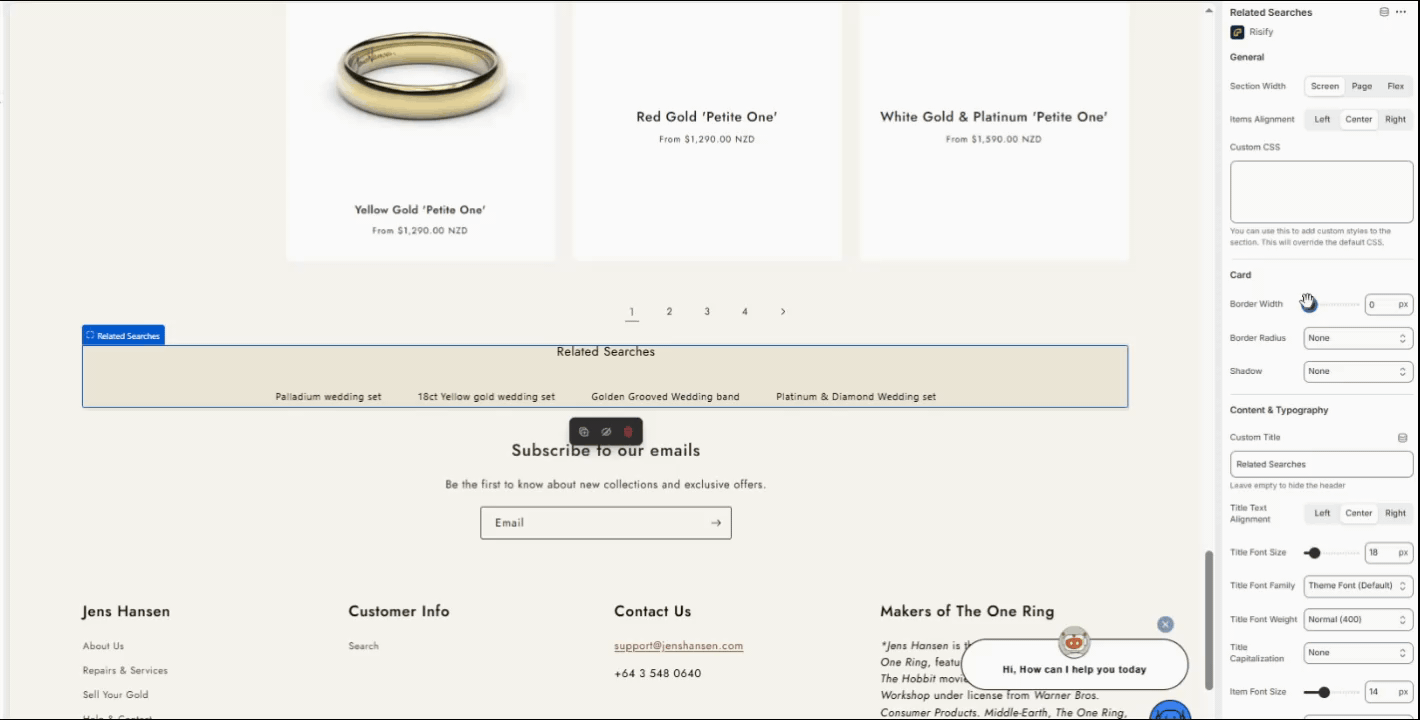
Task: Click the Title Font Size slider
Action: tap(1332, 553)
